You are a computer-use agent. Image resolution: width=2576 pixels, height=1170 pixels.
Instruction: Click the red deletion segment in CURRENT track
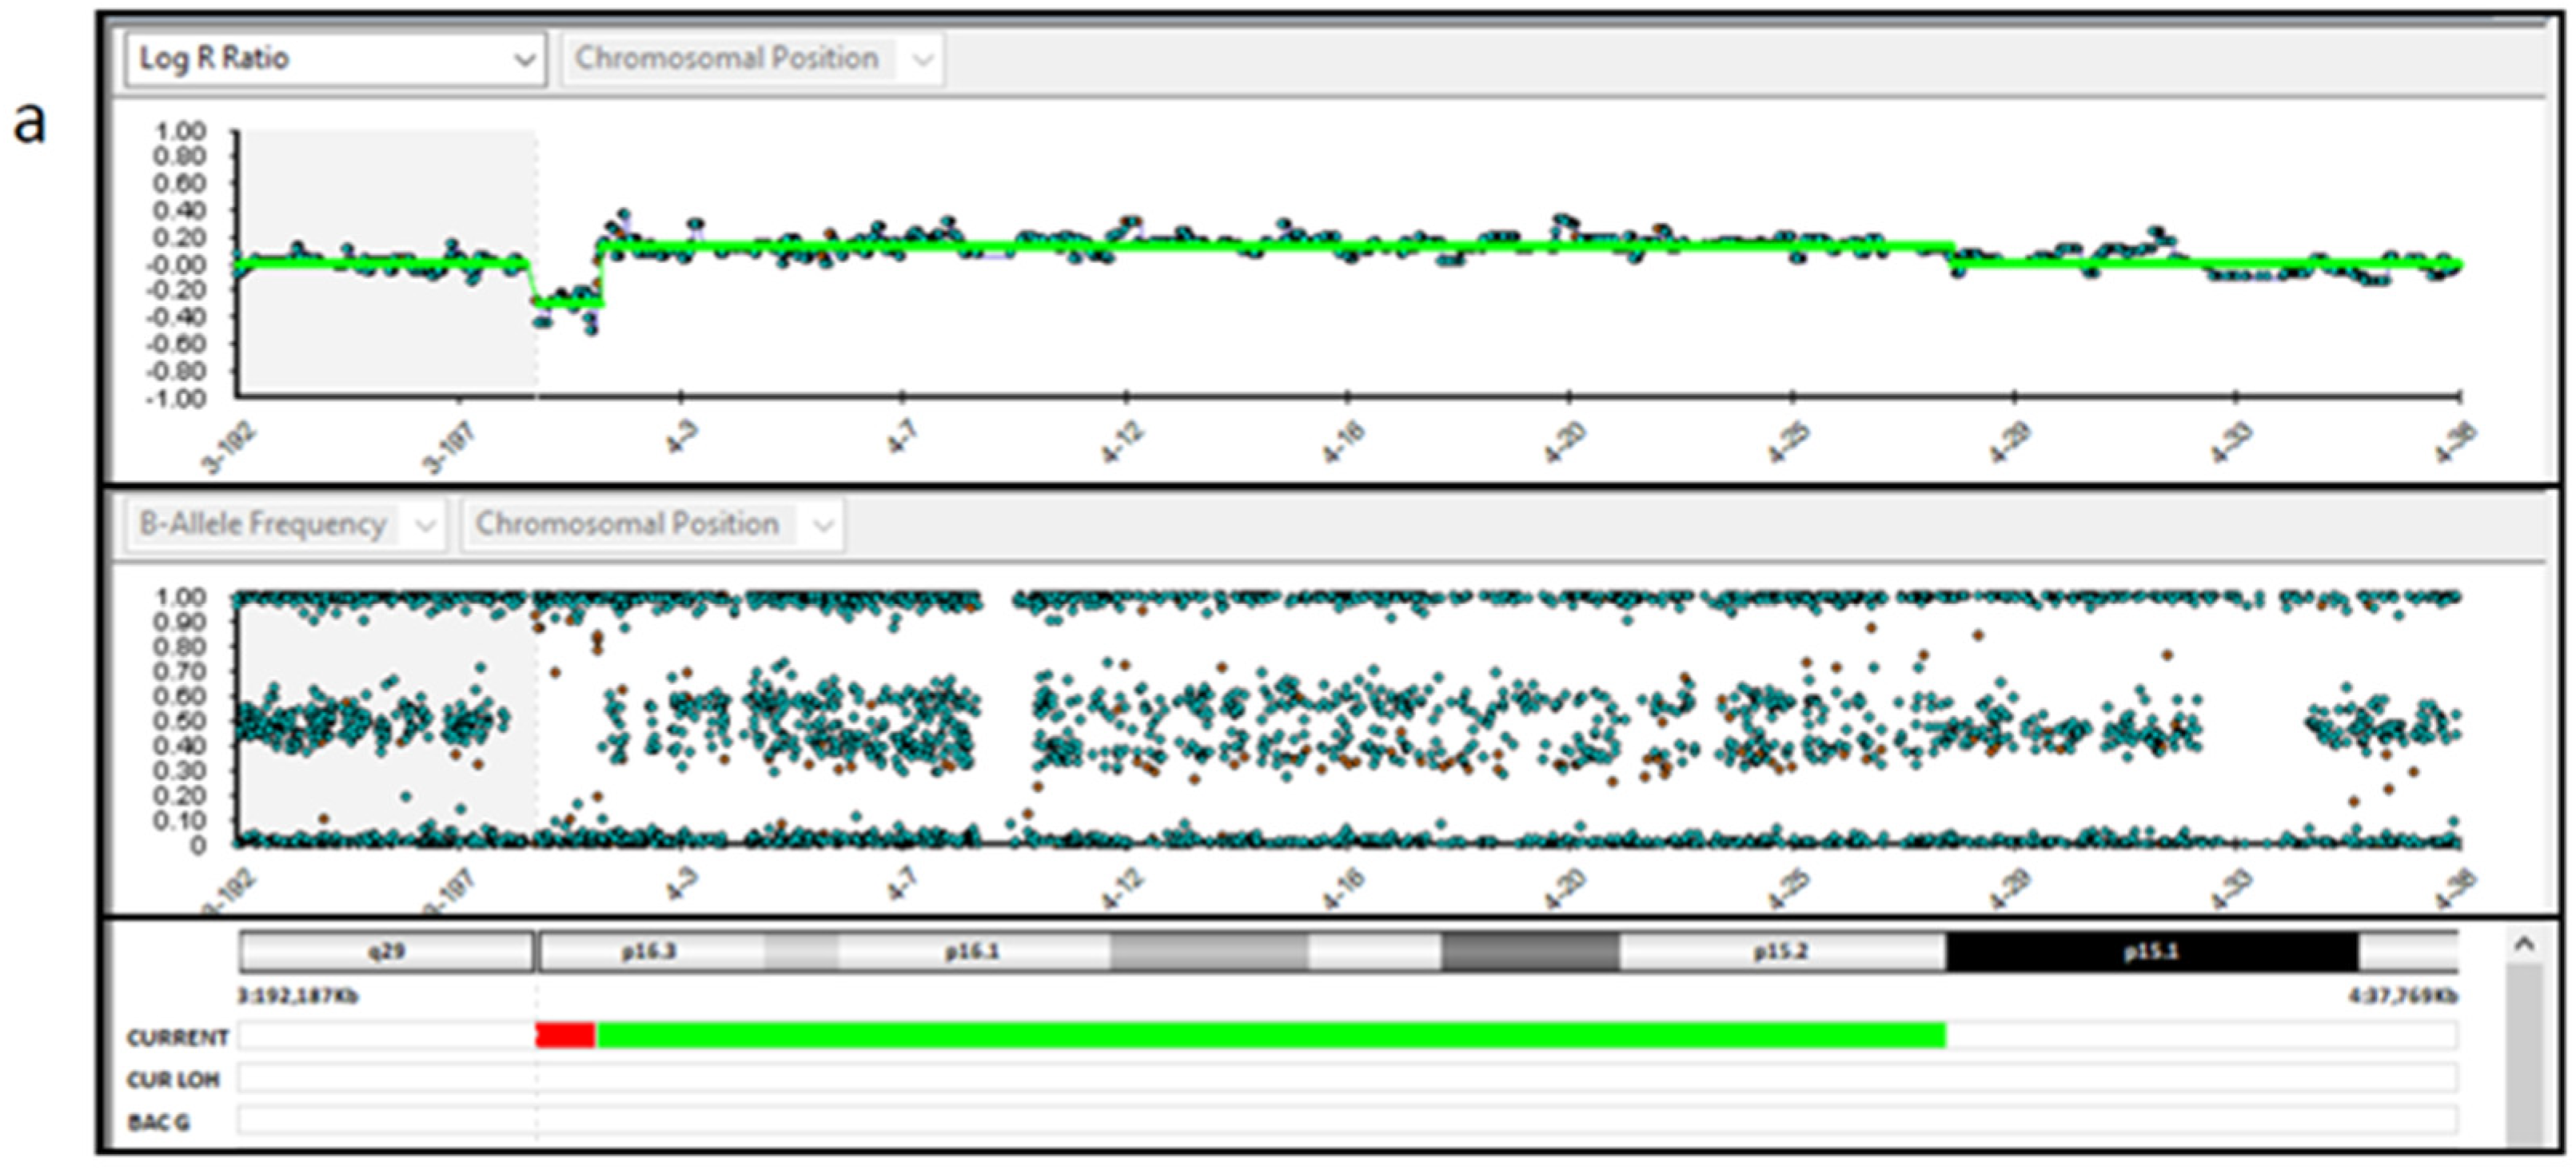point(566,1035)
